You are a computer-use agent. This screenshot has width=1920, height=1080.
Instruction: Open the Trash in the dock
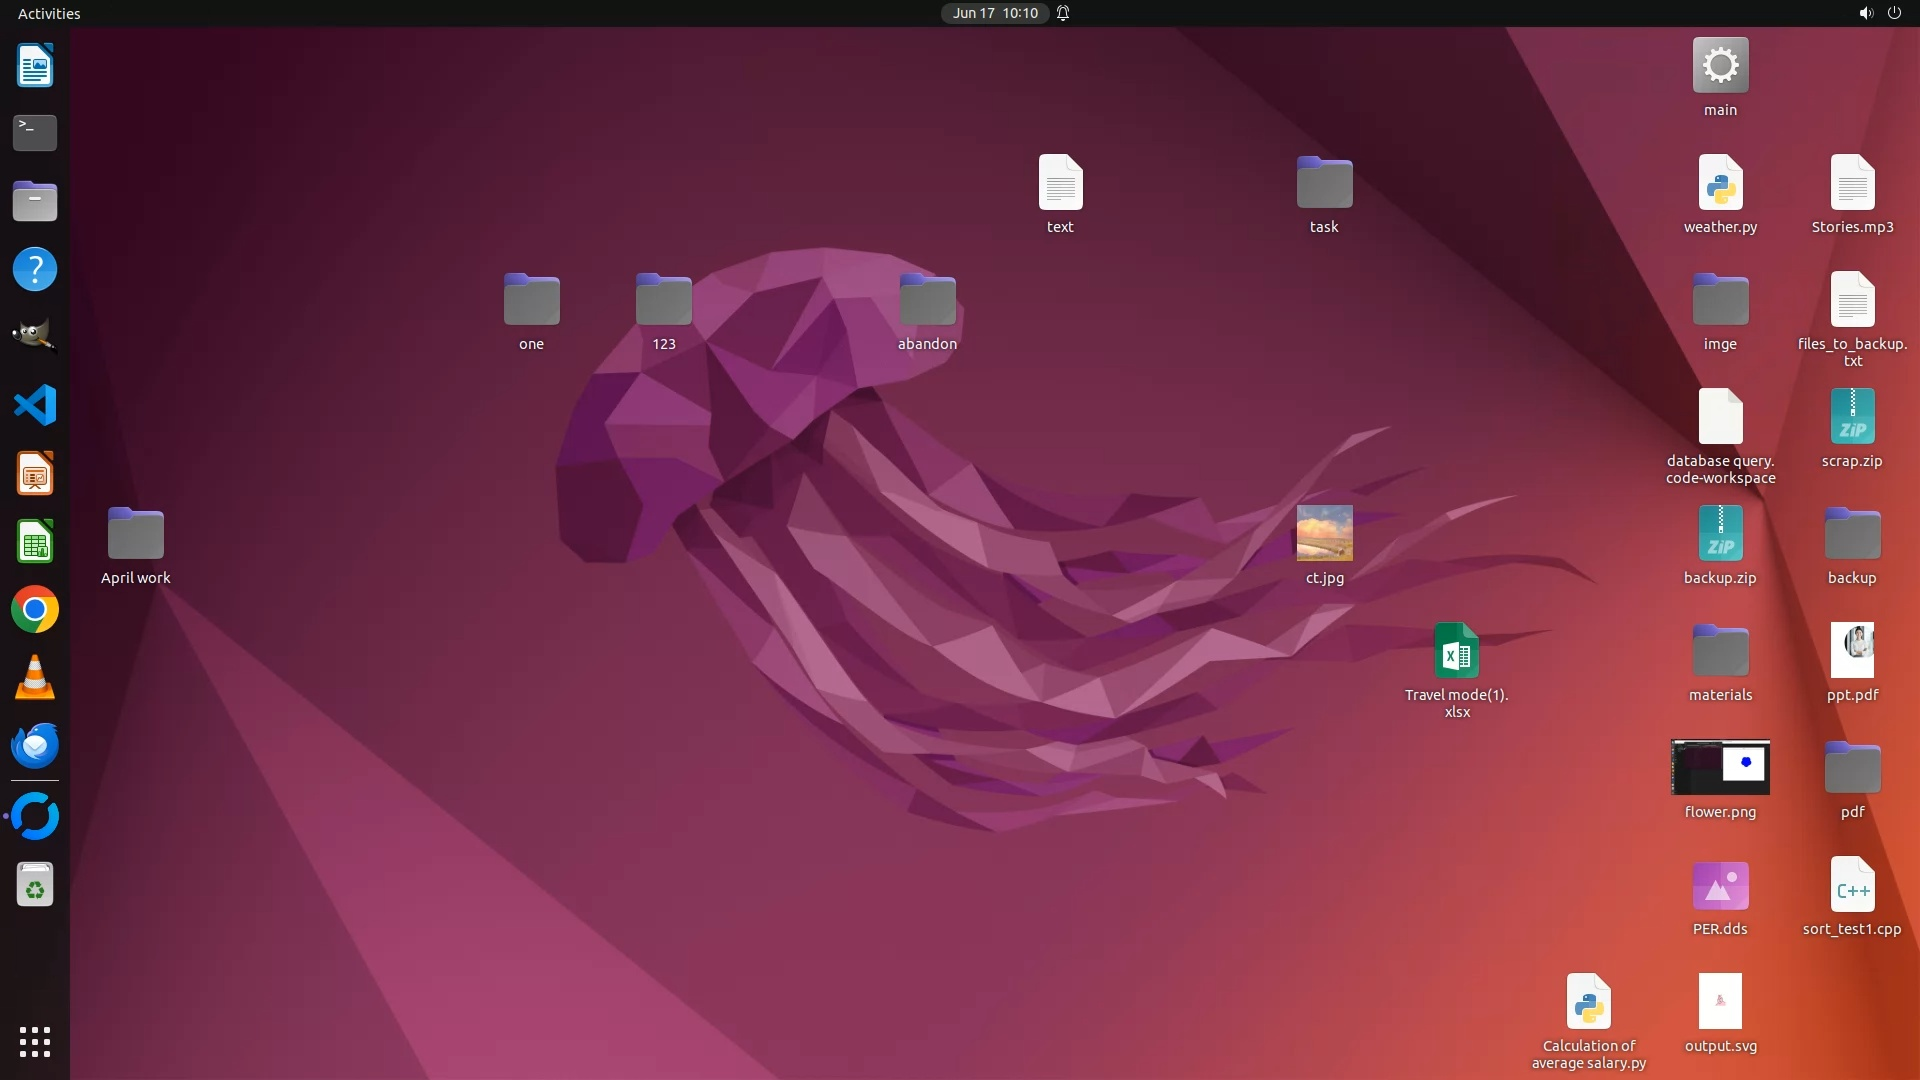click(35, 885)
